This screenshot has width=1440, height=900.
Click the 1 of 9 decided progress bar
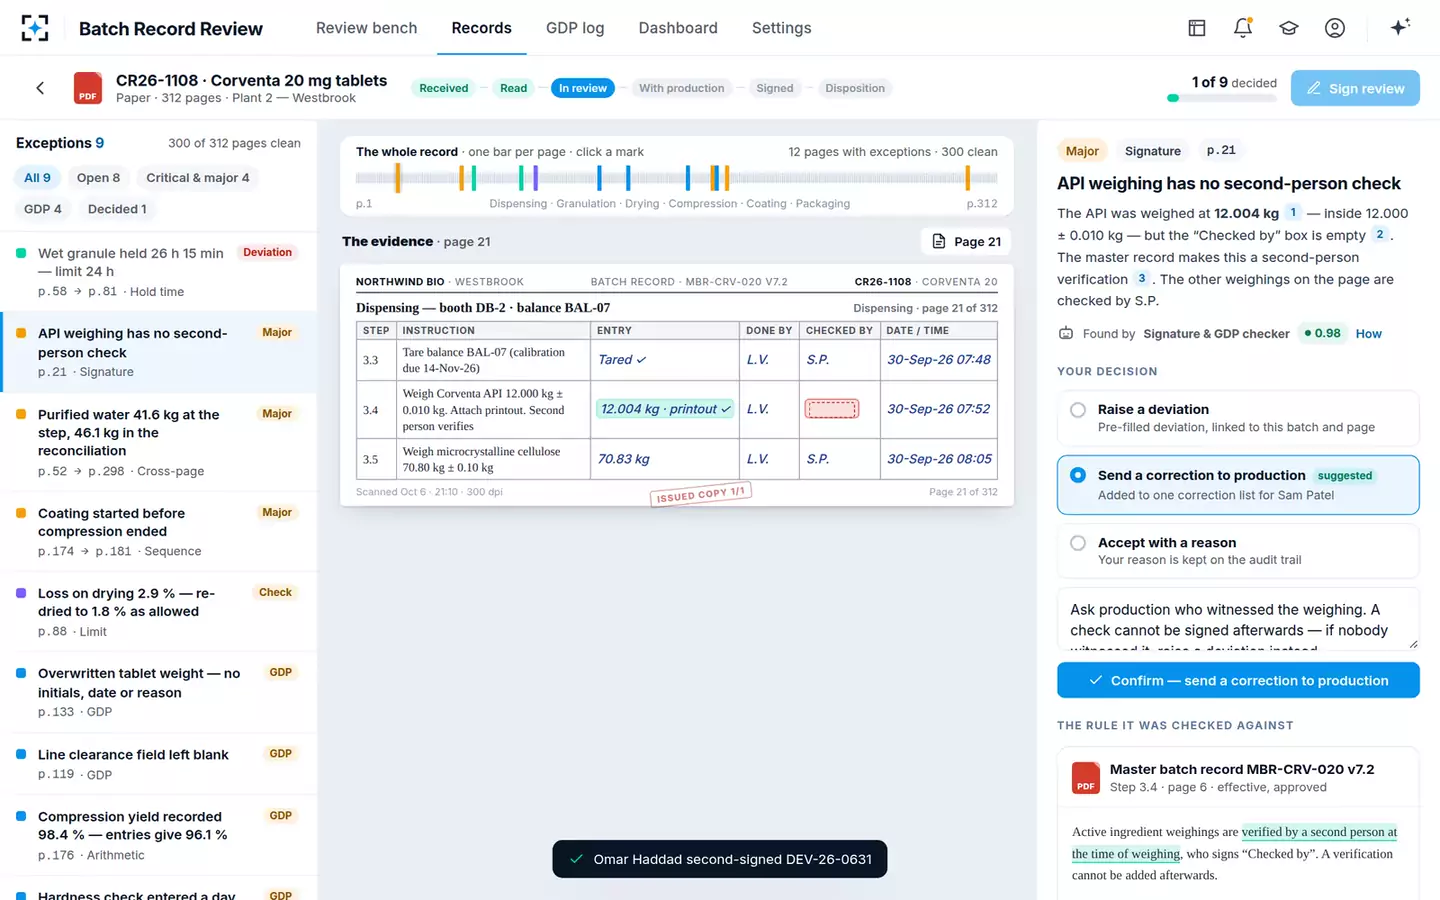(x=1222, y=98)
